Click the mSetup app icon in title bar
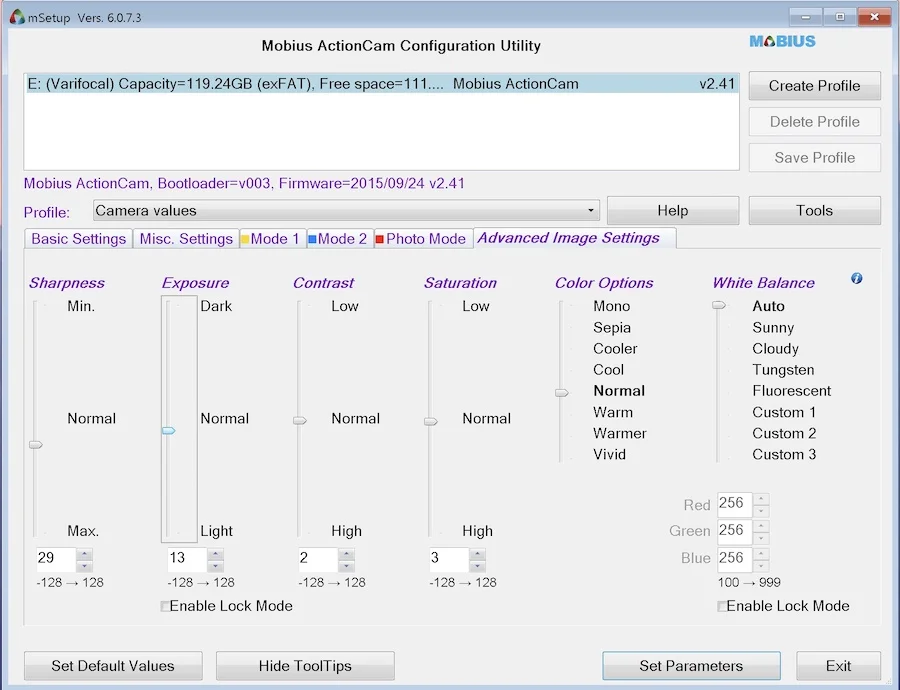This screenshot has width=900, height=690. 17,17
